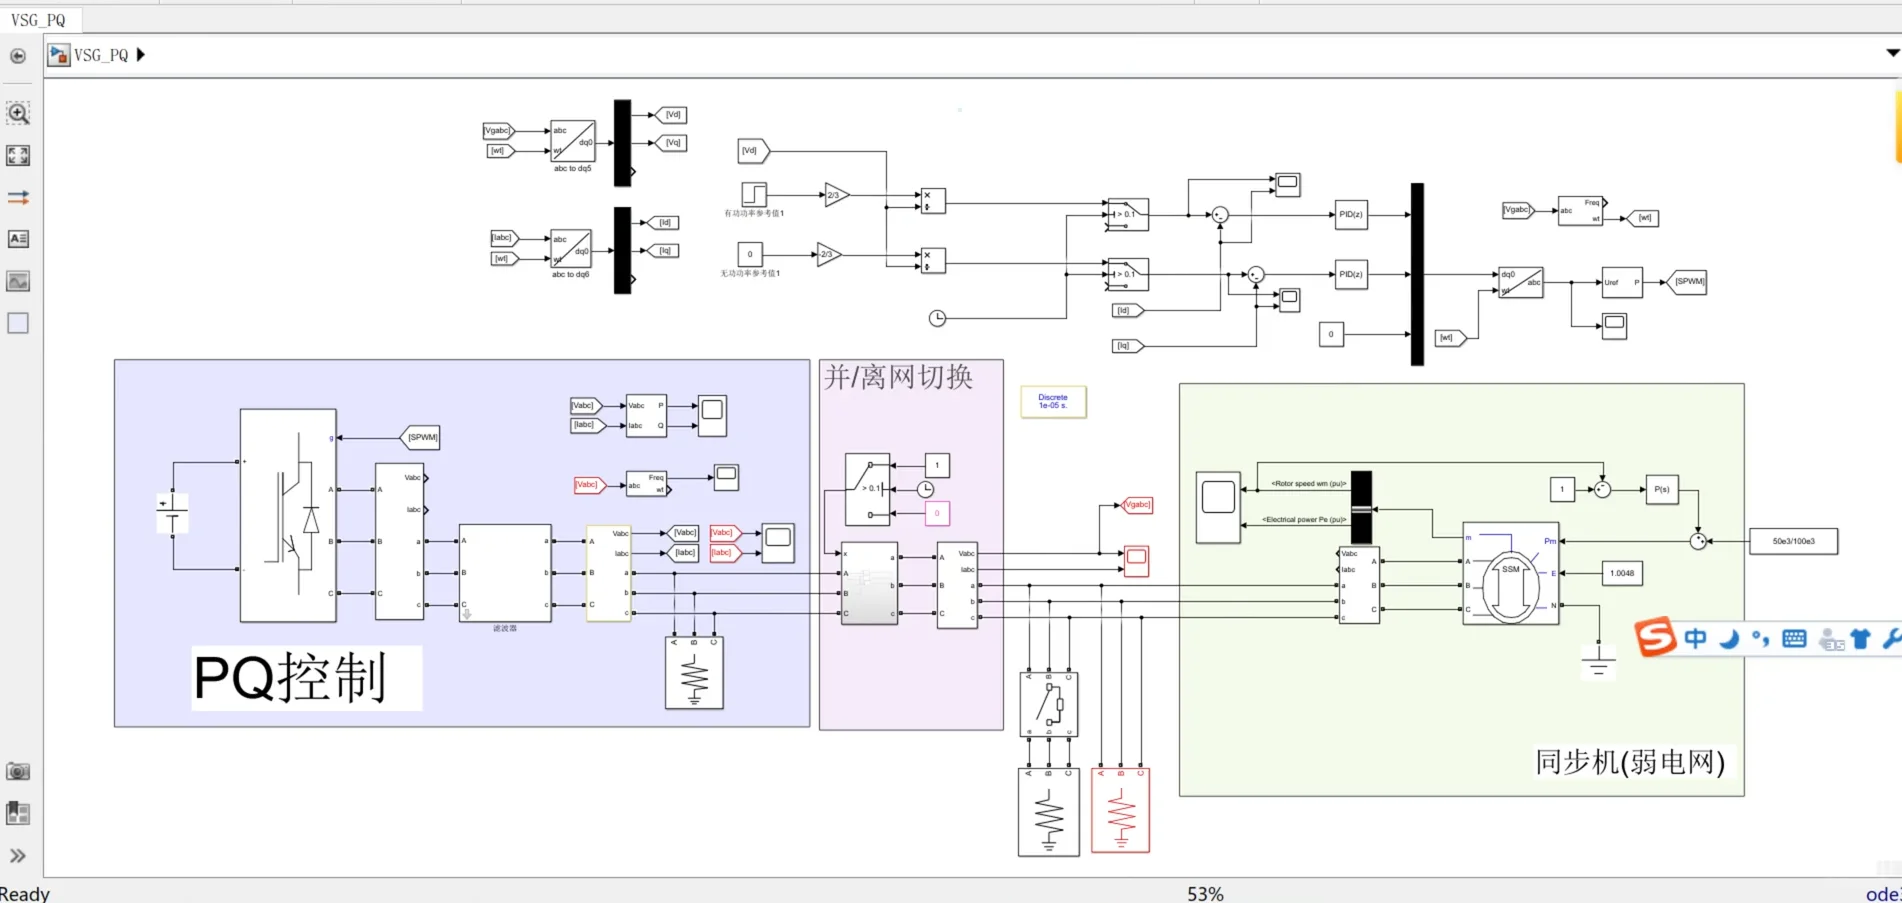
Task: Expand the VSG_PQ breadcrumb arrow
Action: point(141,55)
